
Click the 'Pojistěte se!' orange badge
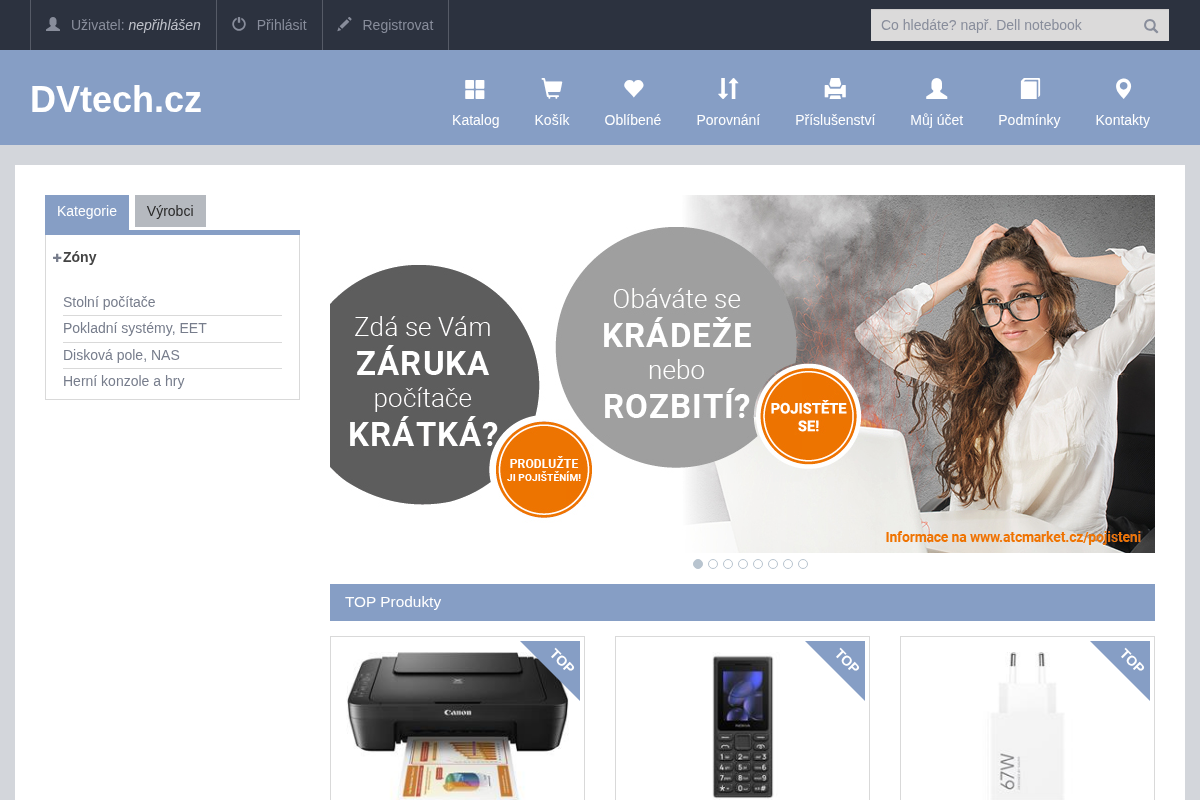[x=808, y=417]
